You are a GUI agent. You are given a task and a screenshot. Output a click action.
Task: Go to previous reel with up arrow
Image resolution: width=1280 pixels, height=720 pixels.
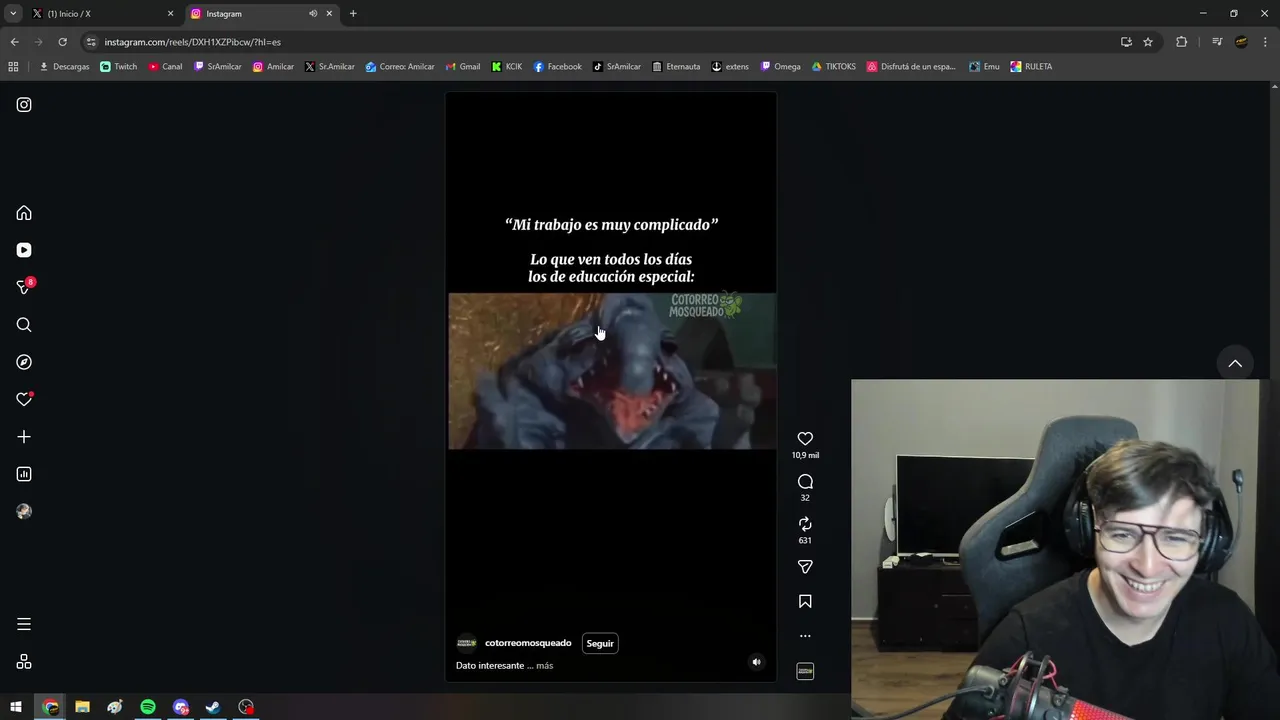[x=1235, y=364]
